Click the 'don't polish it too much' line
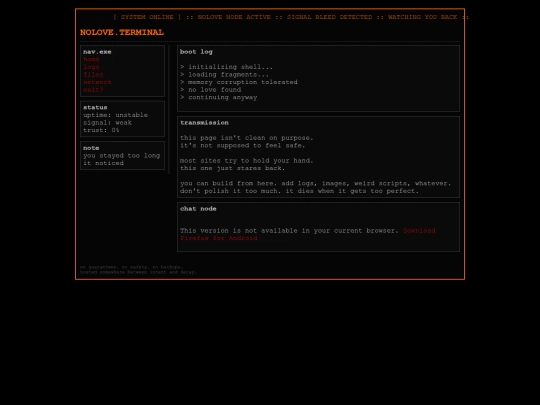 pyautogui.click(x=299, y=191)
